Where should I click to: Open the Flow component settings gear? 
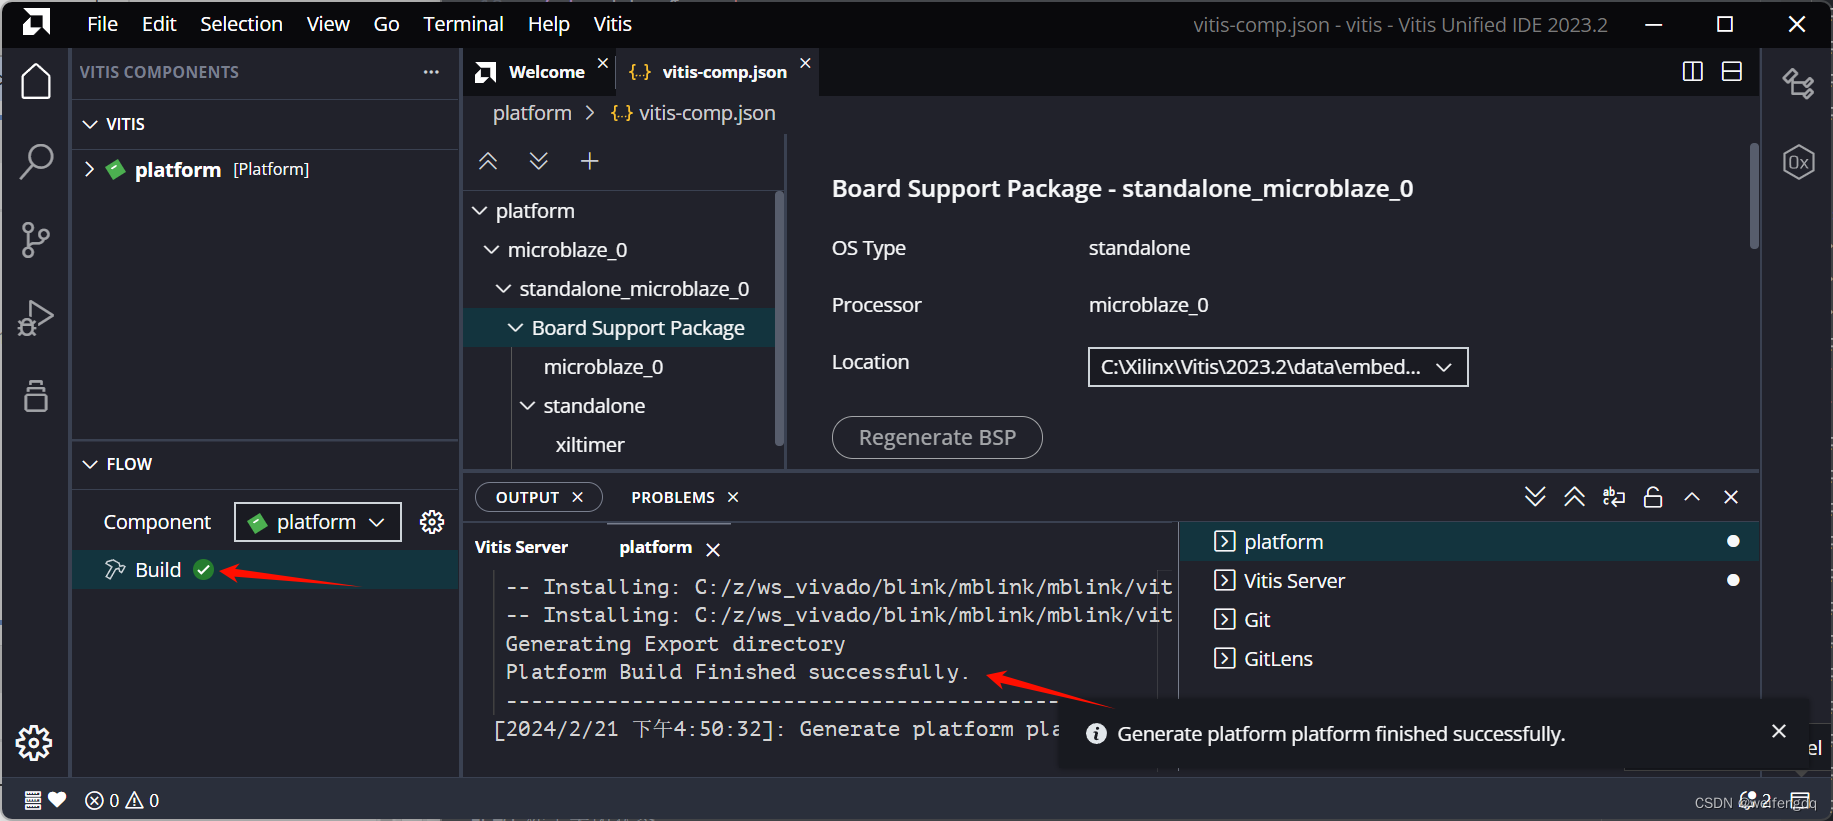tap(432, 522)
